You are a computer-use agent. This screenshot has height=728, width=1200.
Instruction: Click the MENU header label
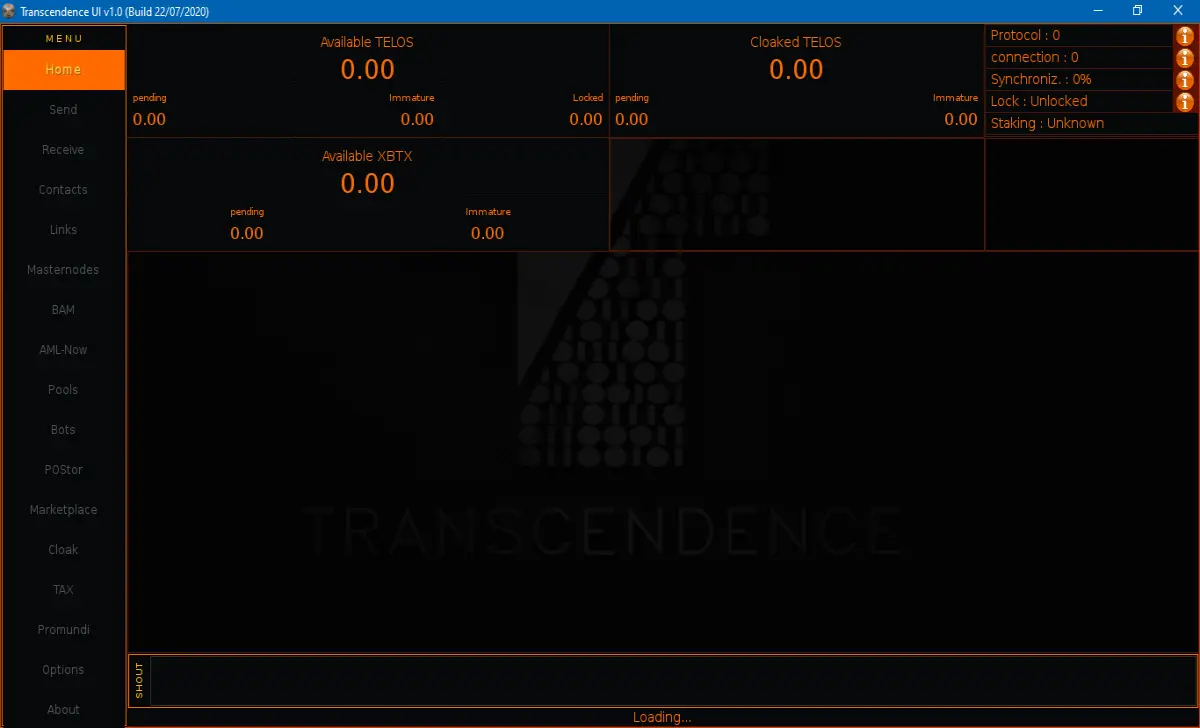pyautogui.click(x=64, y=39)
